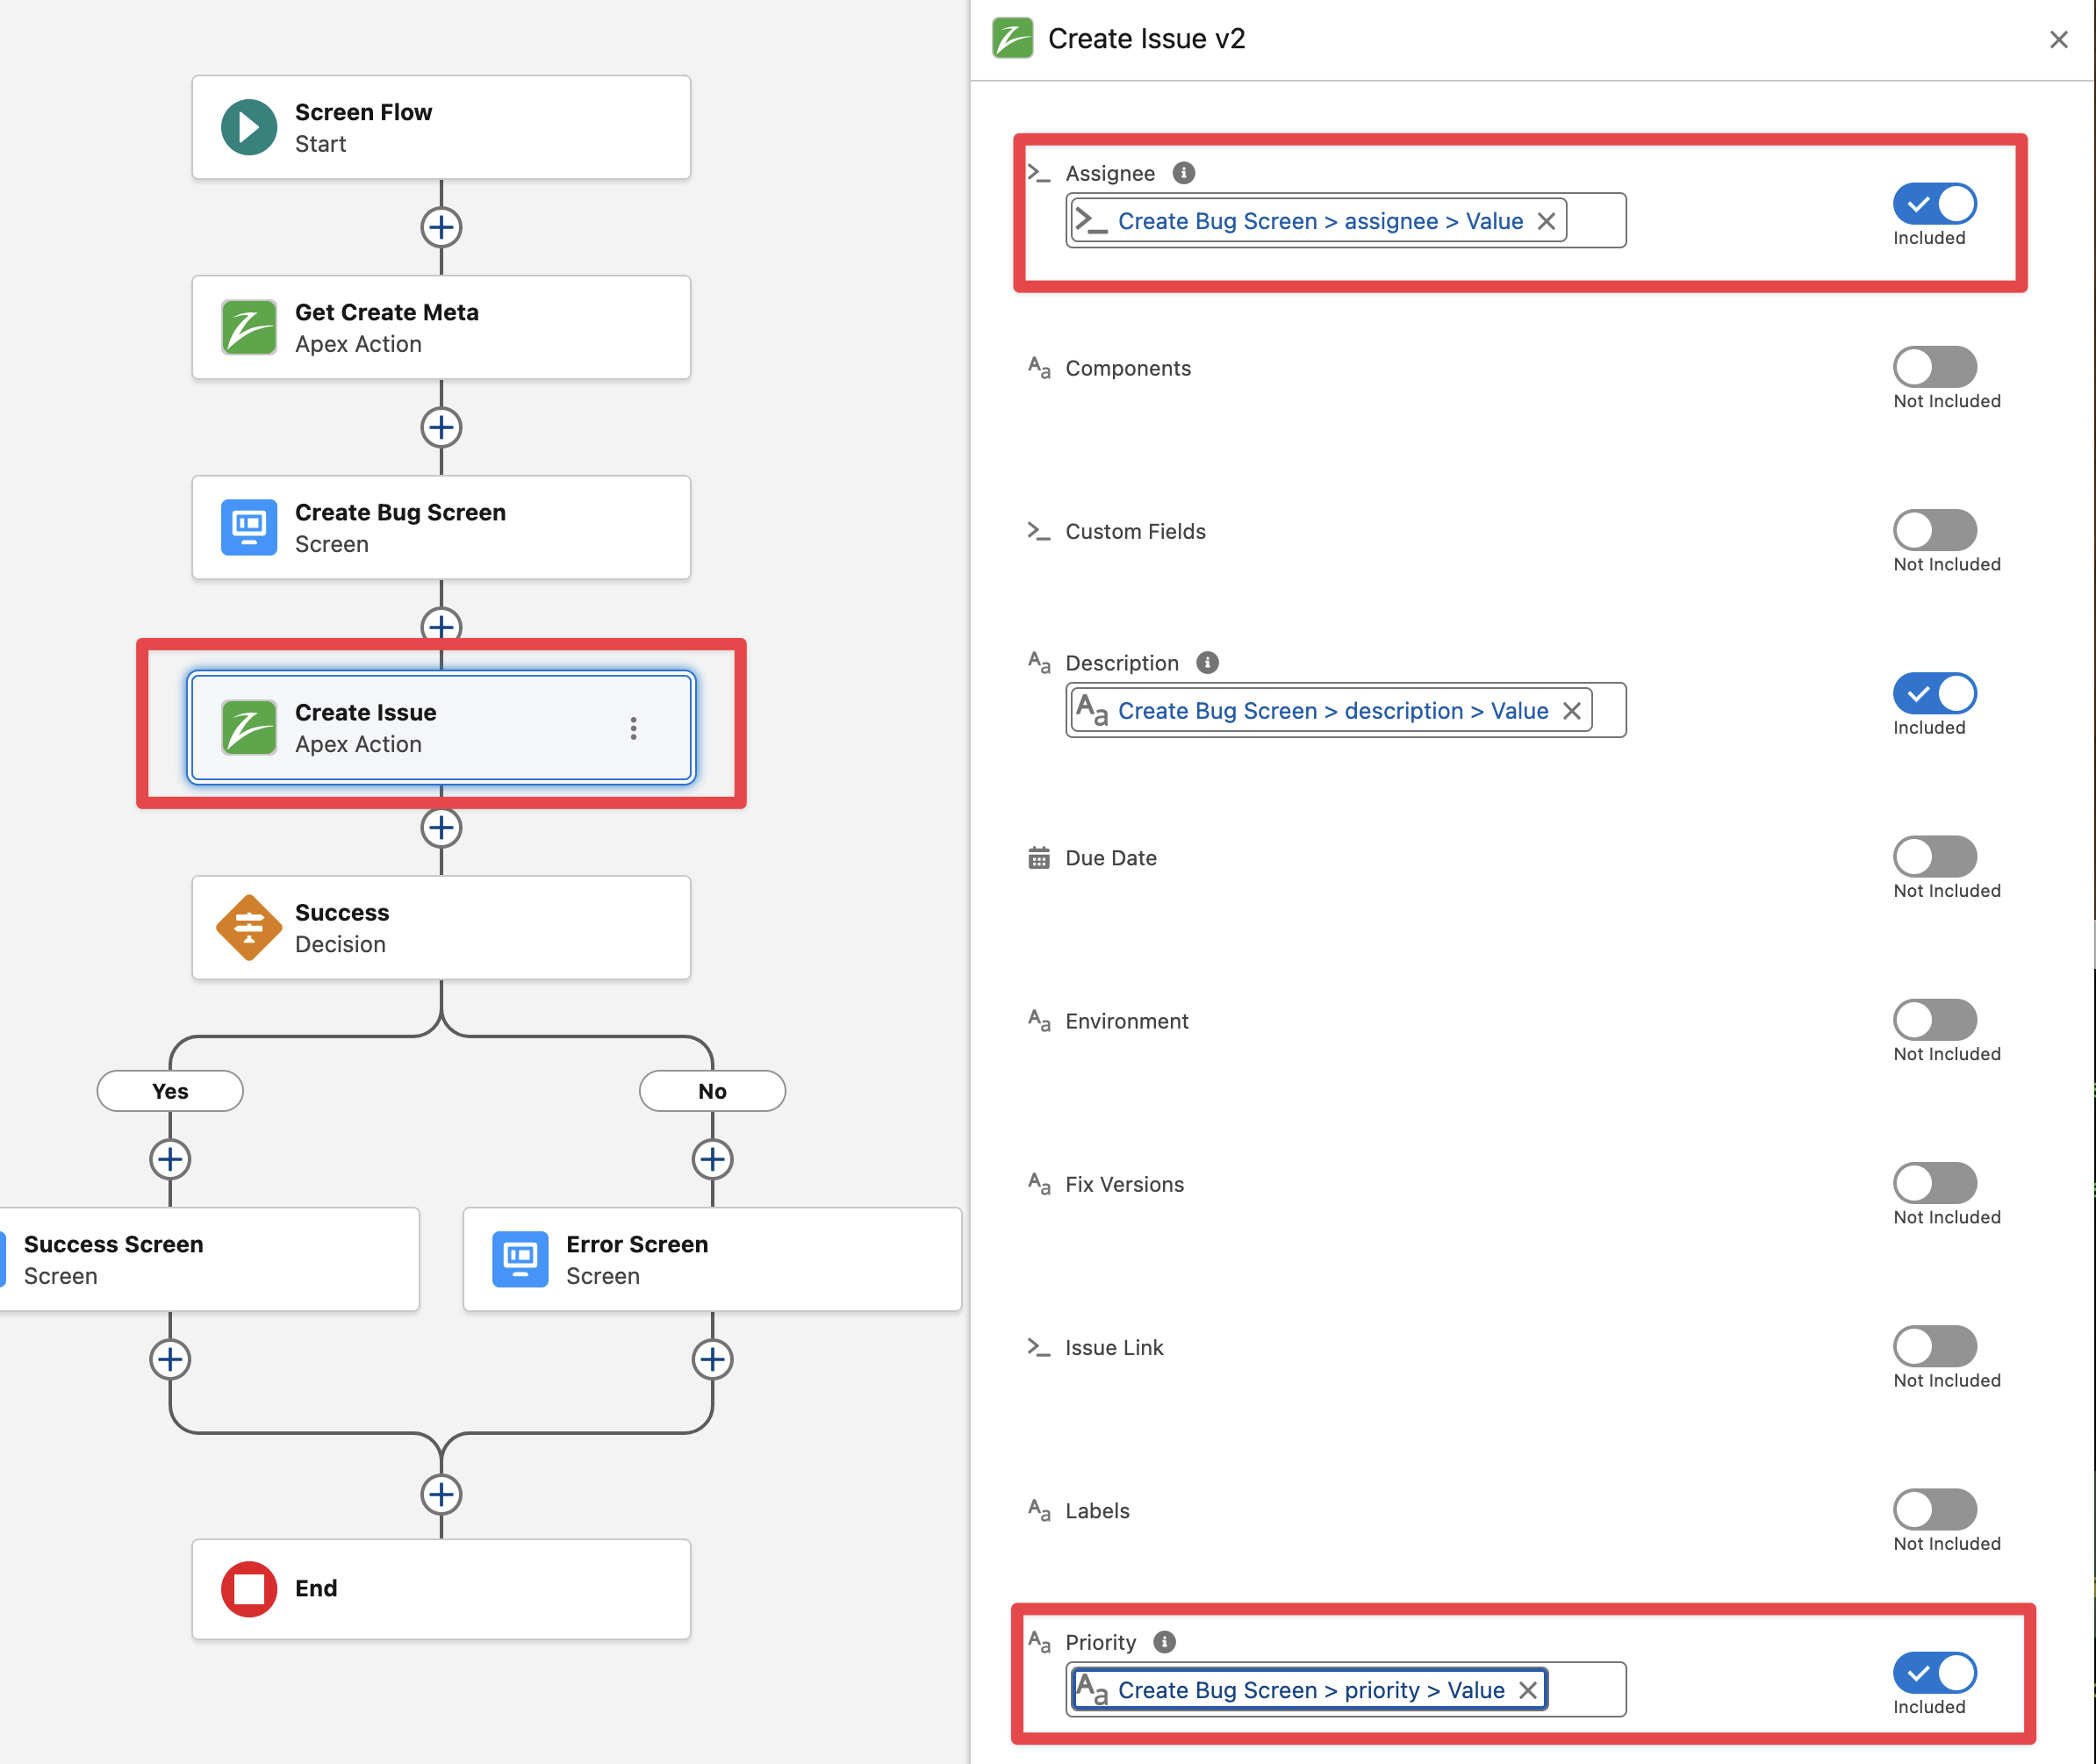Open the Create Issue element options menu
This screenshot has height=1764, width=2096.
[x=633, y=728]
